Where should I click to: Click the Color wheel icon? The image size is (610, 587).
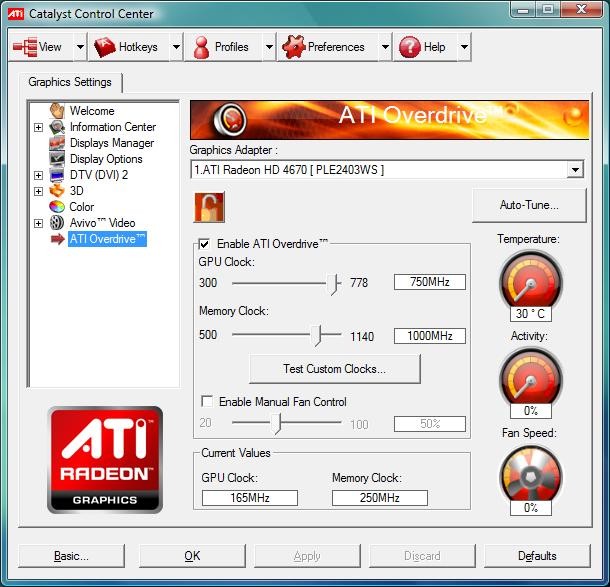(57, 207)
